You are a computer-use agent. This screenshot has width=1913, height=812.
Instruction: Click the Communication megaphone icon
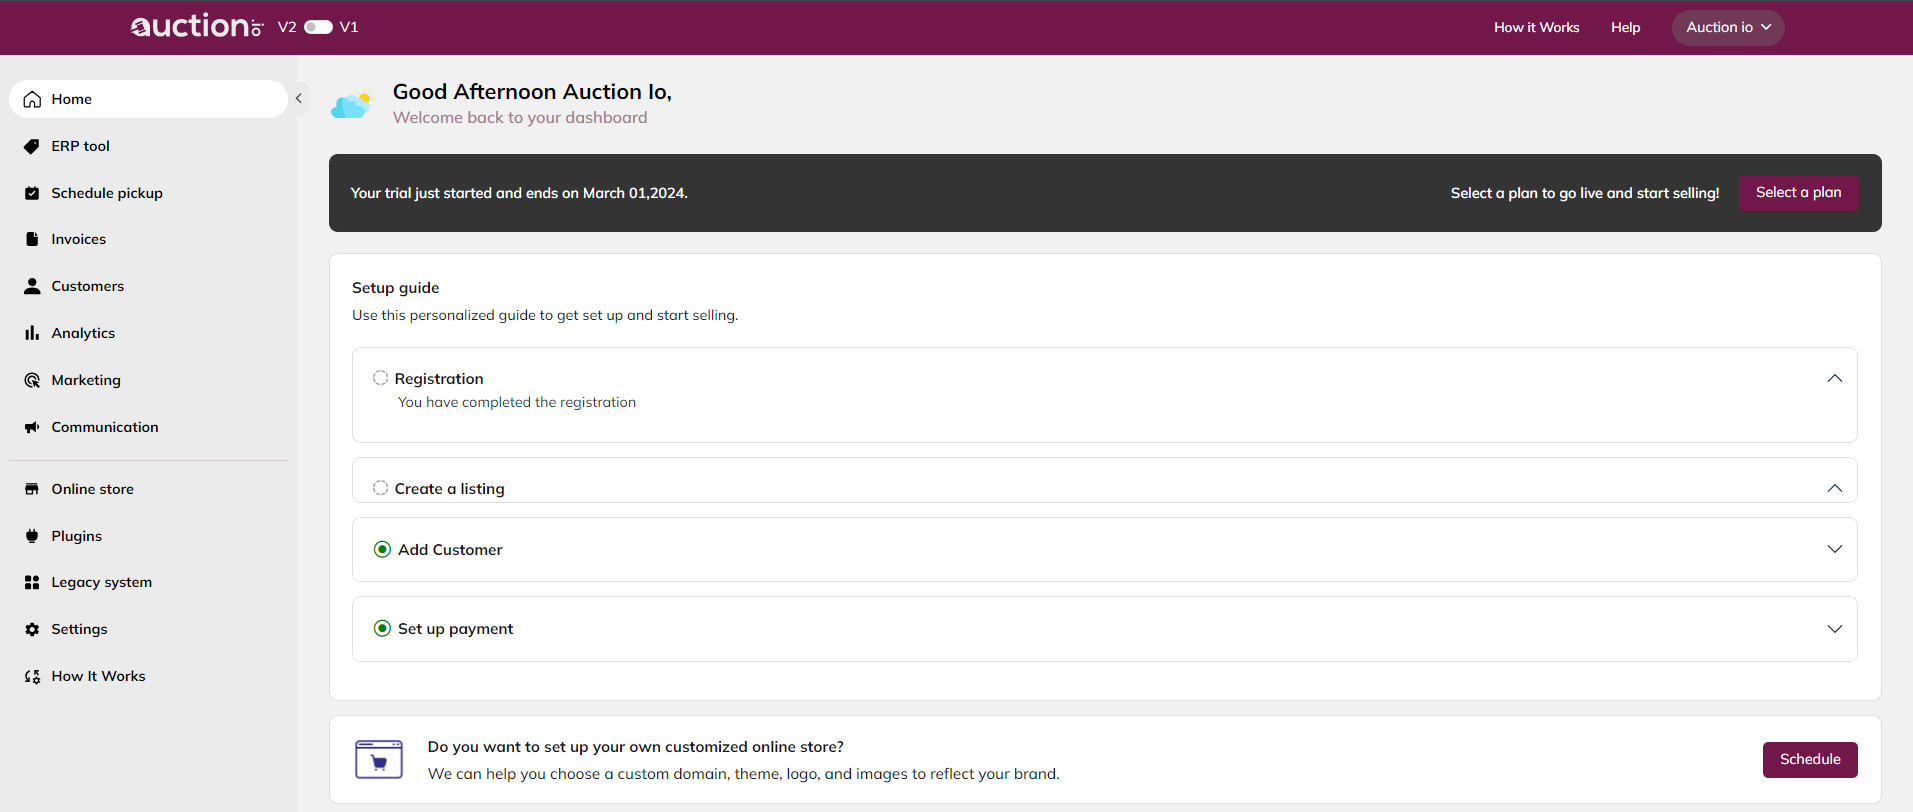pos(32,427)
